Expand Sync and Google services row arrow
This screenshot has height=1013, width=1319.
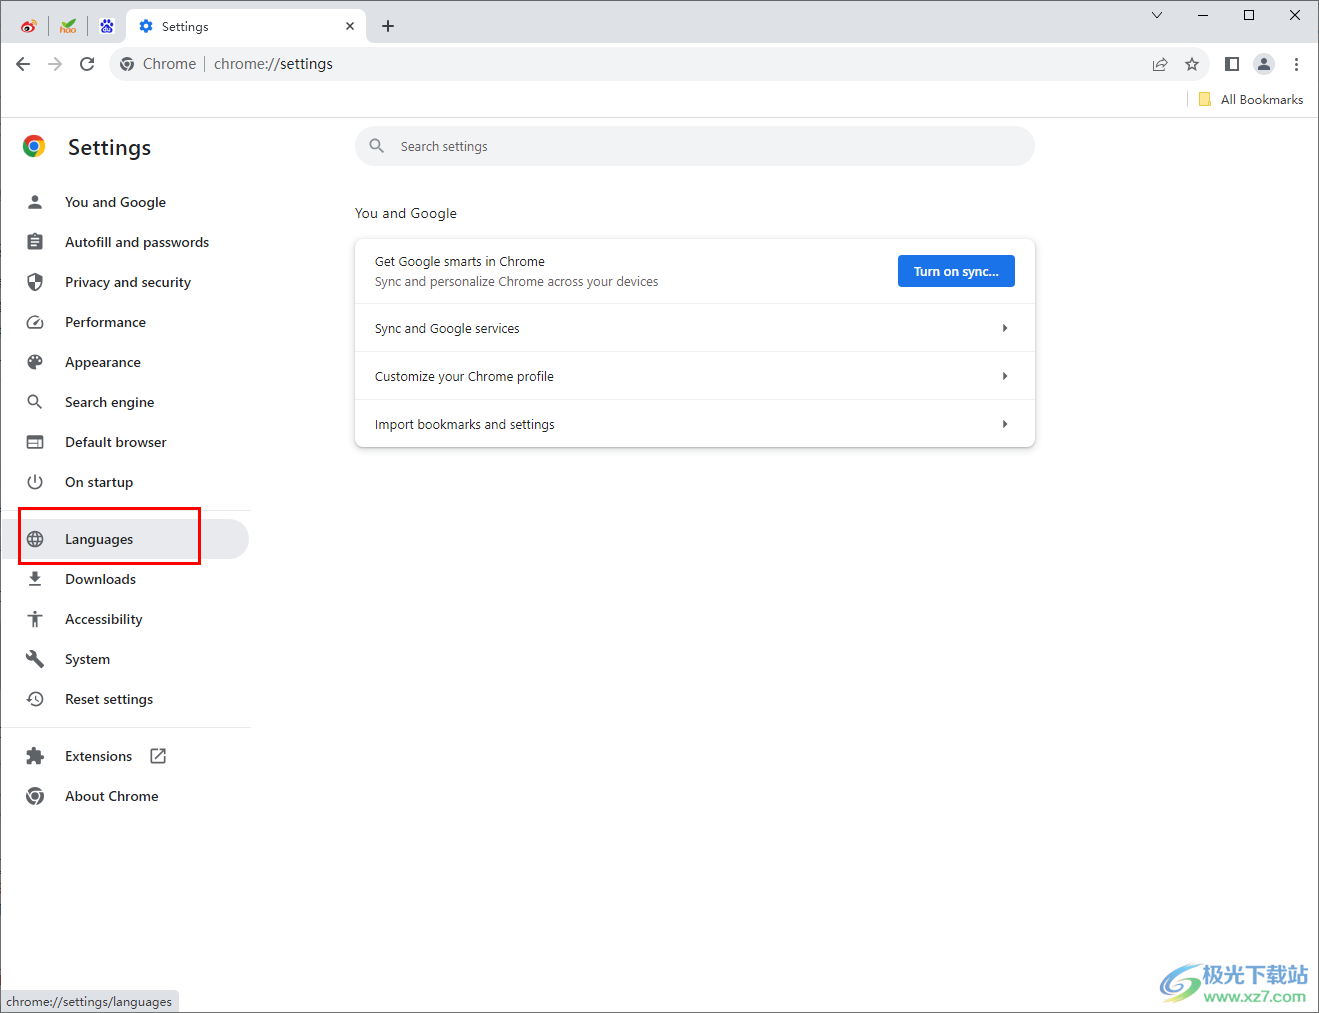pyautogui.click(x=1005, y=328)
